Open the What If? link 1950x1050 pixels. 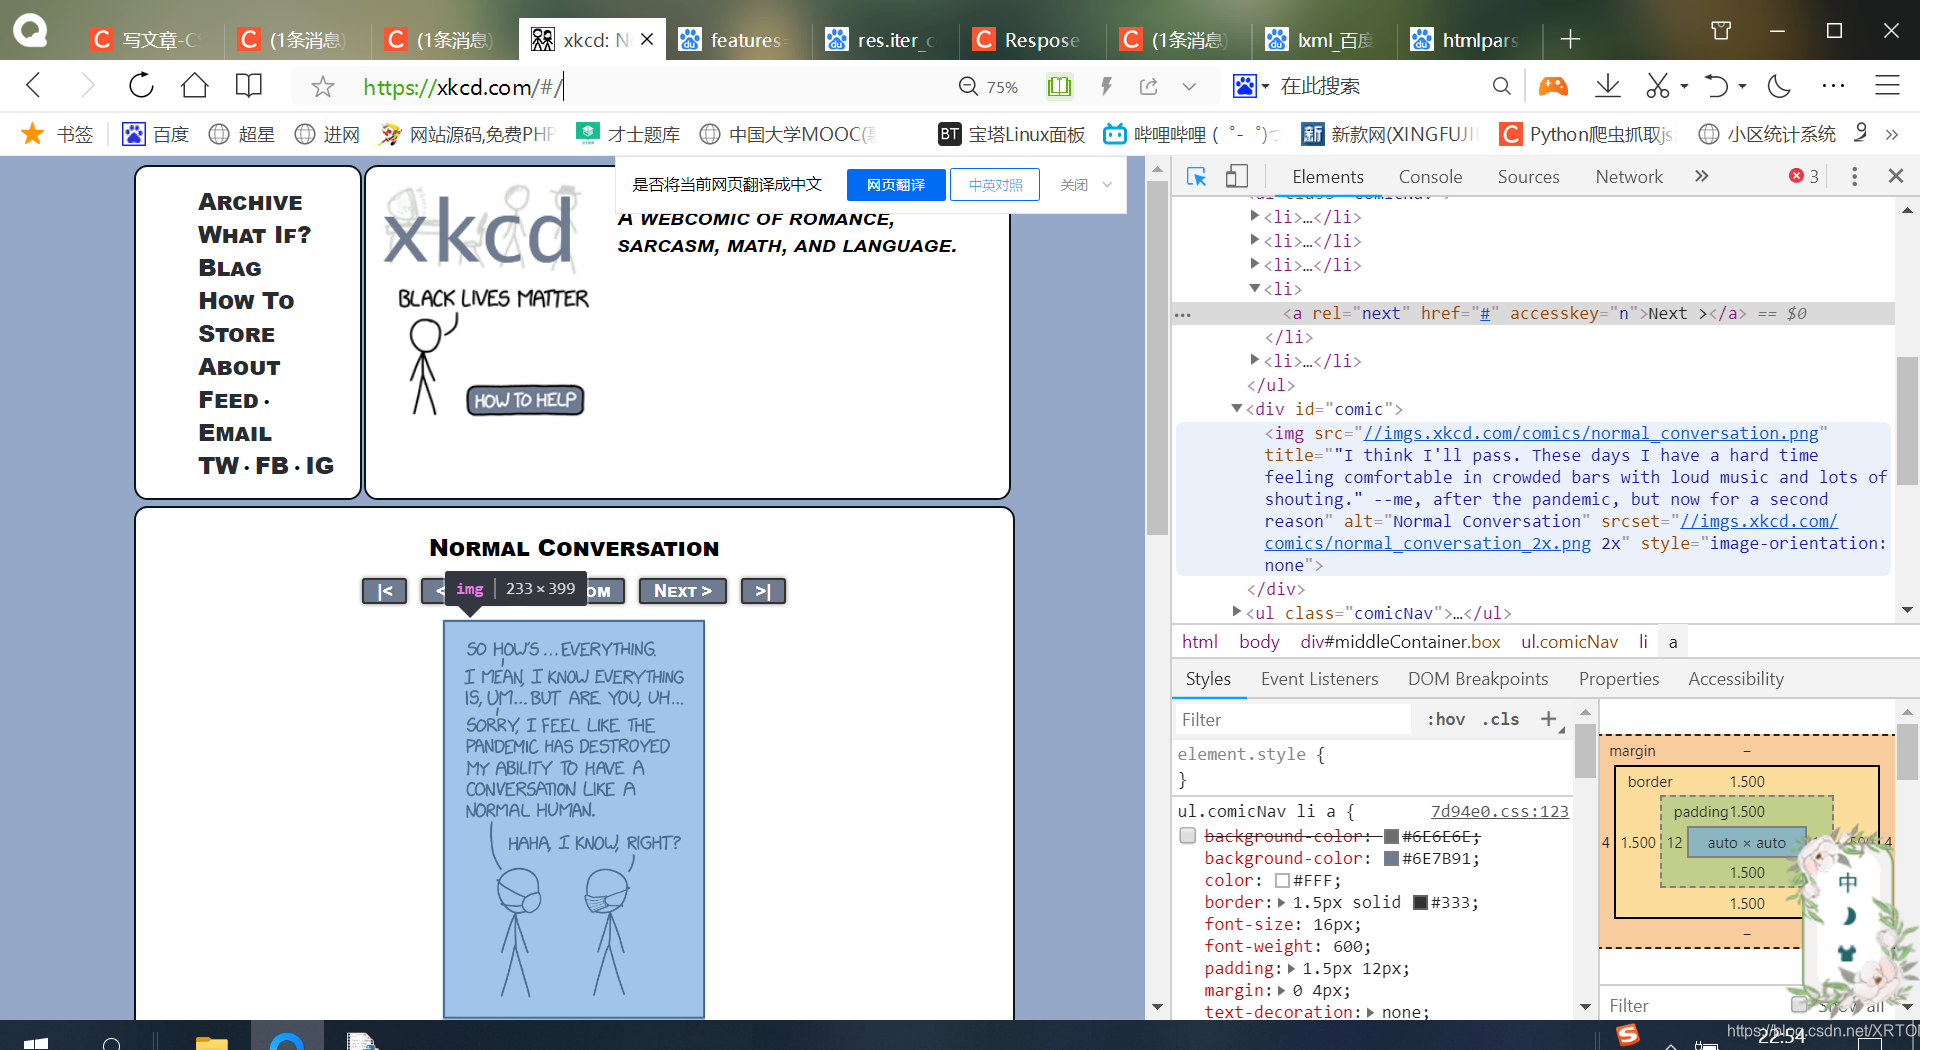click(x=254, y=235)
